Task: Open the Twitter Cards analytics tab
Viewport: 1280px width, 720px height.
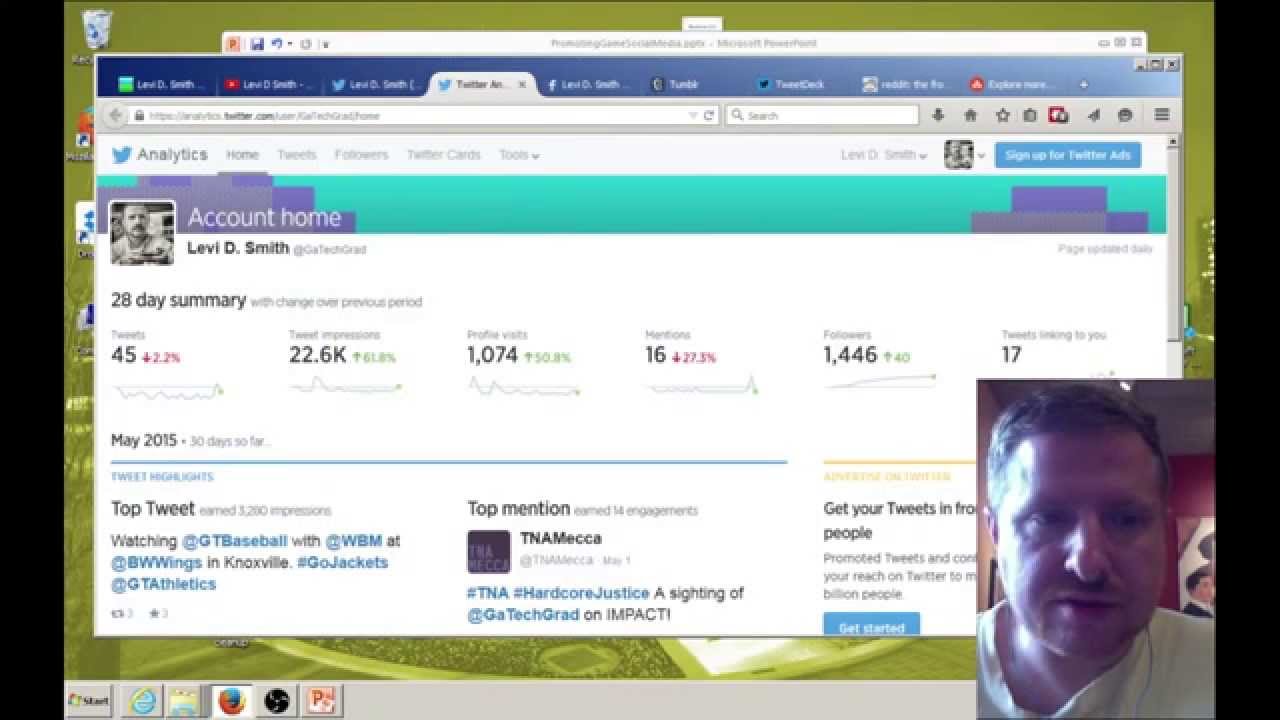Action: point(443,155)
